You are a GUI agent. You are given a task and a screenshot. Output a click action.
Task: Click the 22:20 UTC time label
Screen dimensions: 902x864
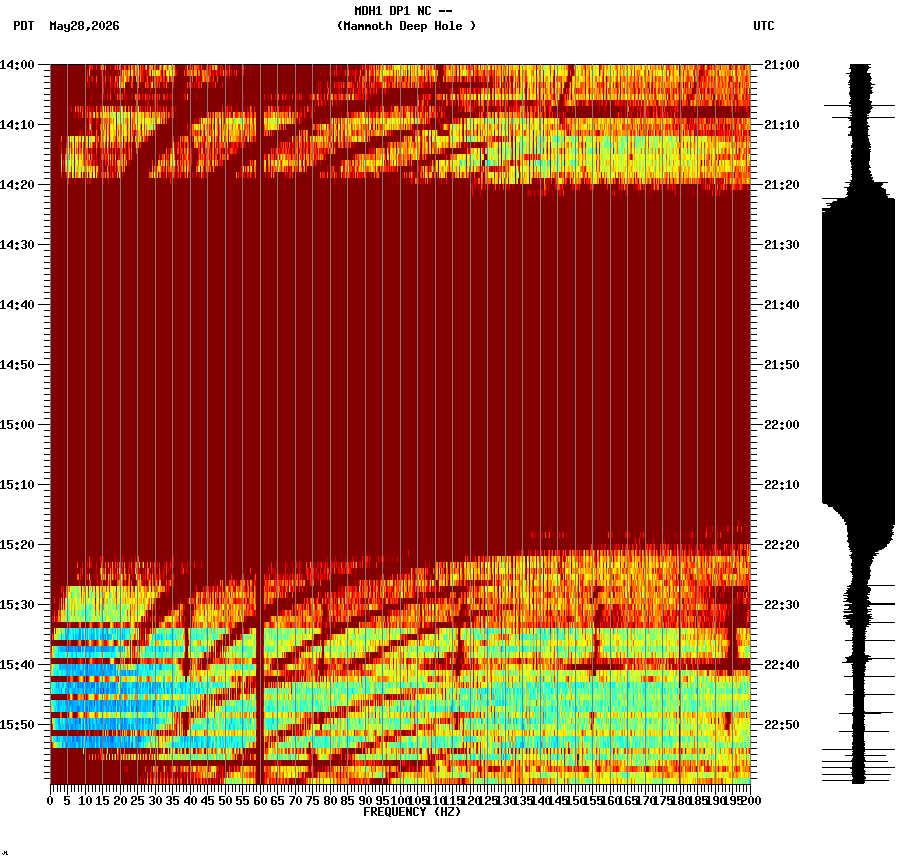coord(782,545)
